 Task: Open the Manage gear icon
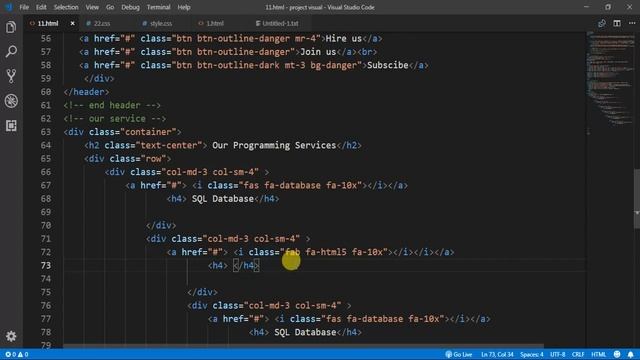point(11,336)
